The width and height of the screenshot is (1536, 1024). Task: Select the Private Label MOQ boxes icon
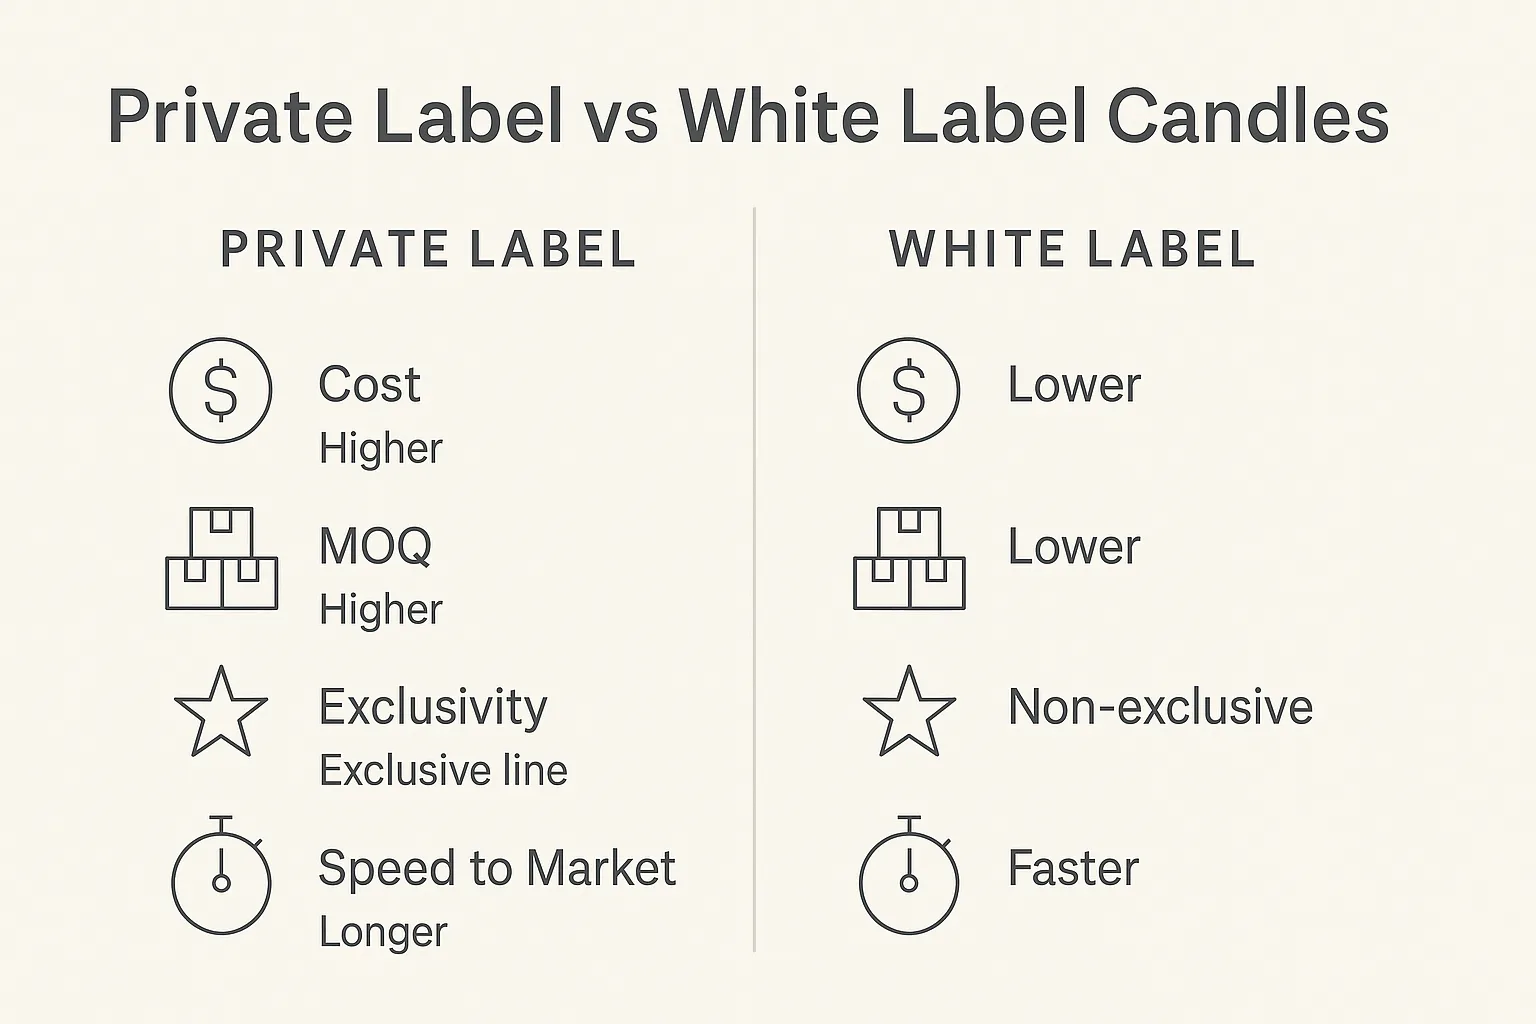(x=221, y=559)
